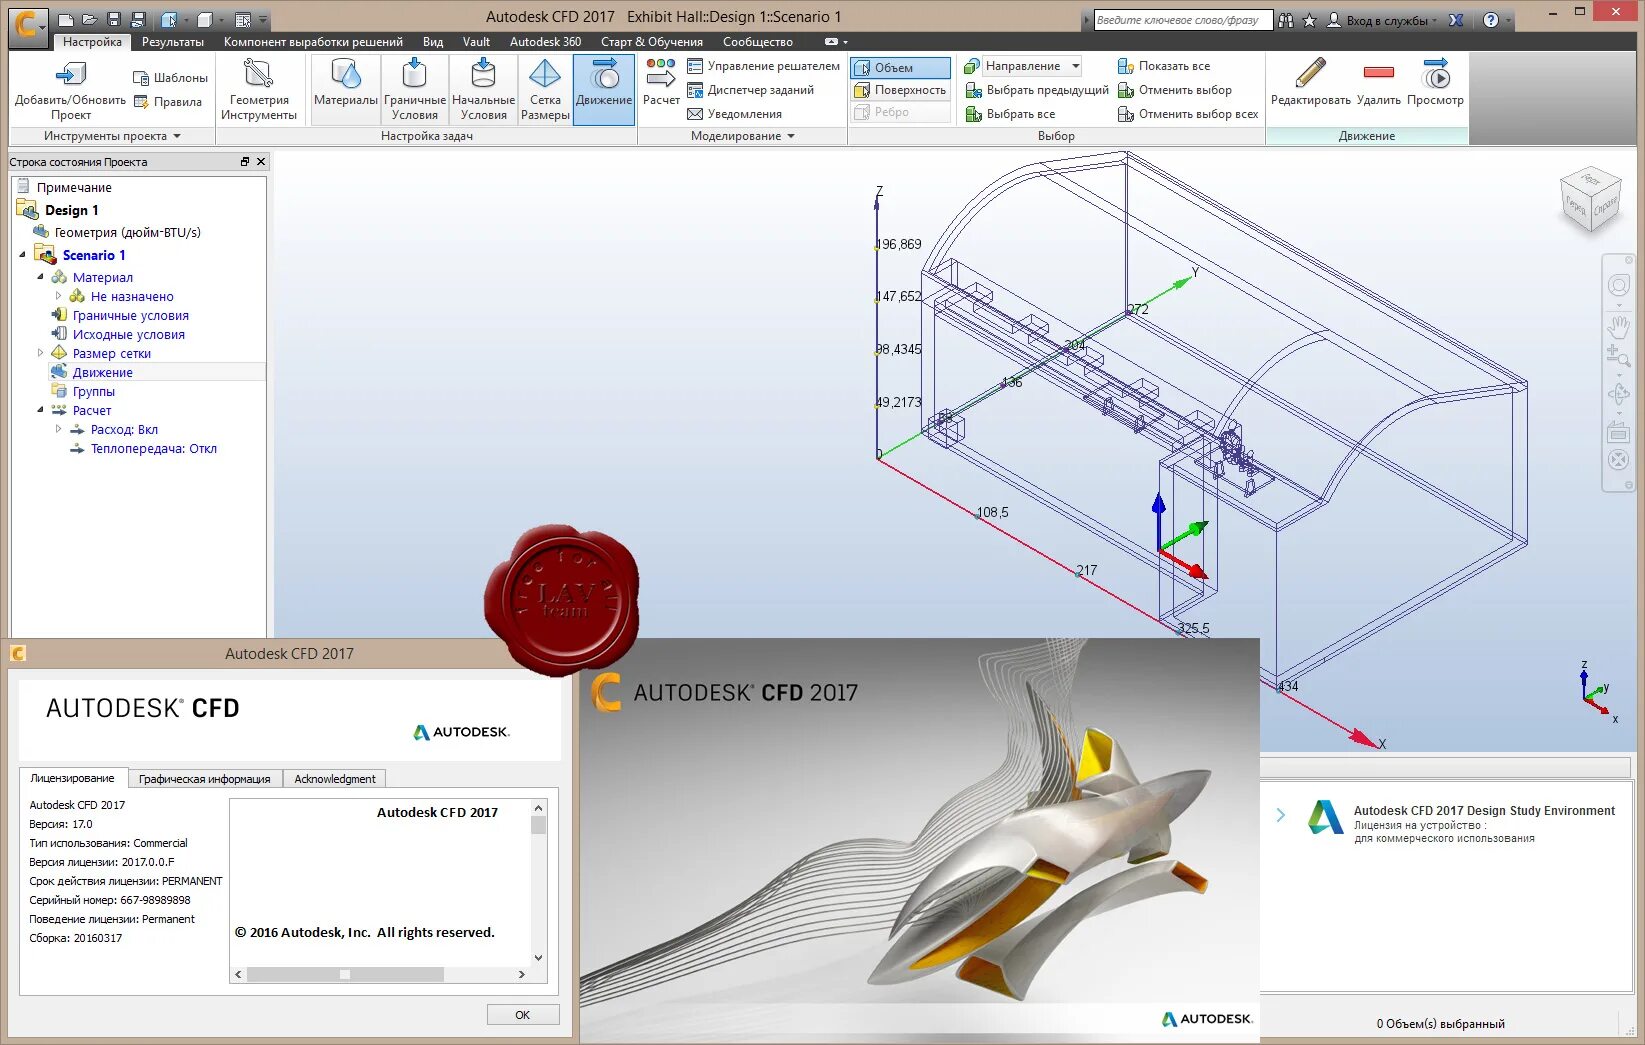Screen dimensions: 1645x1045
Task: Click the Open folder icon in quick access toolbar
Action: 90,20
